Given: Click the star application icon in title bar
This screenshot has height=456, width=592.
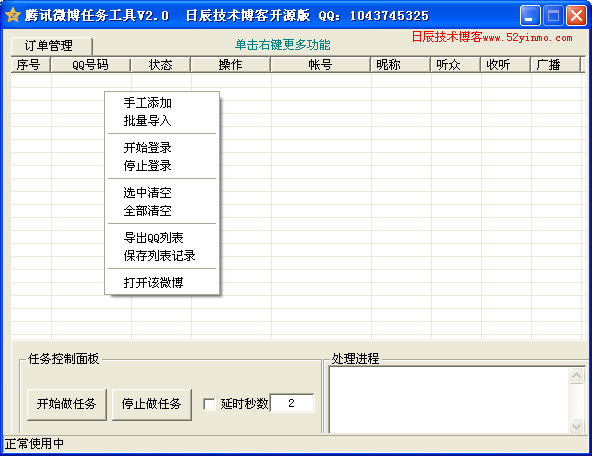Looking at the screenshot, I should coord(12,15).
